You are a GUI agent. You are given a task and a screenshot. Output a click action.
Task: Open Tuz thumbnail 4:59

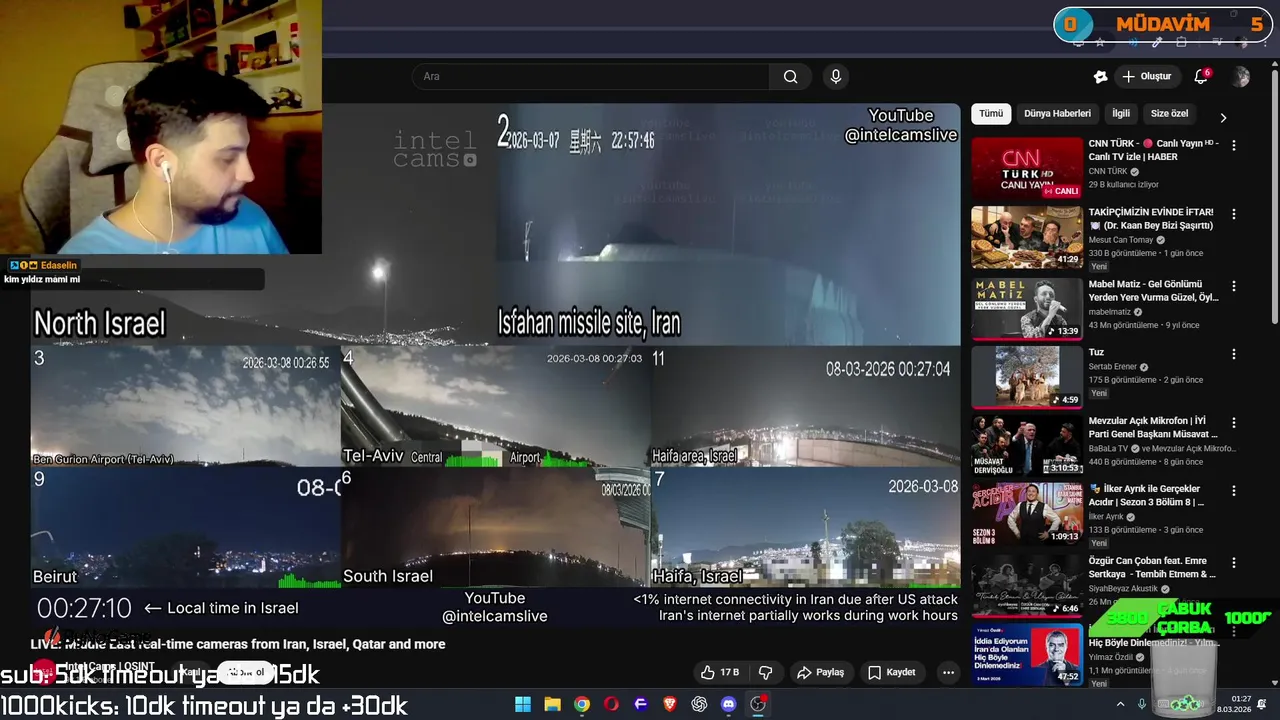point(1027,377)
